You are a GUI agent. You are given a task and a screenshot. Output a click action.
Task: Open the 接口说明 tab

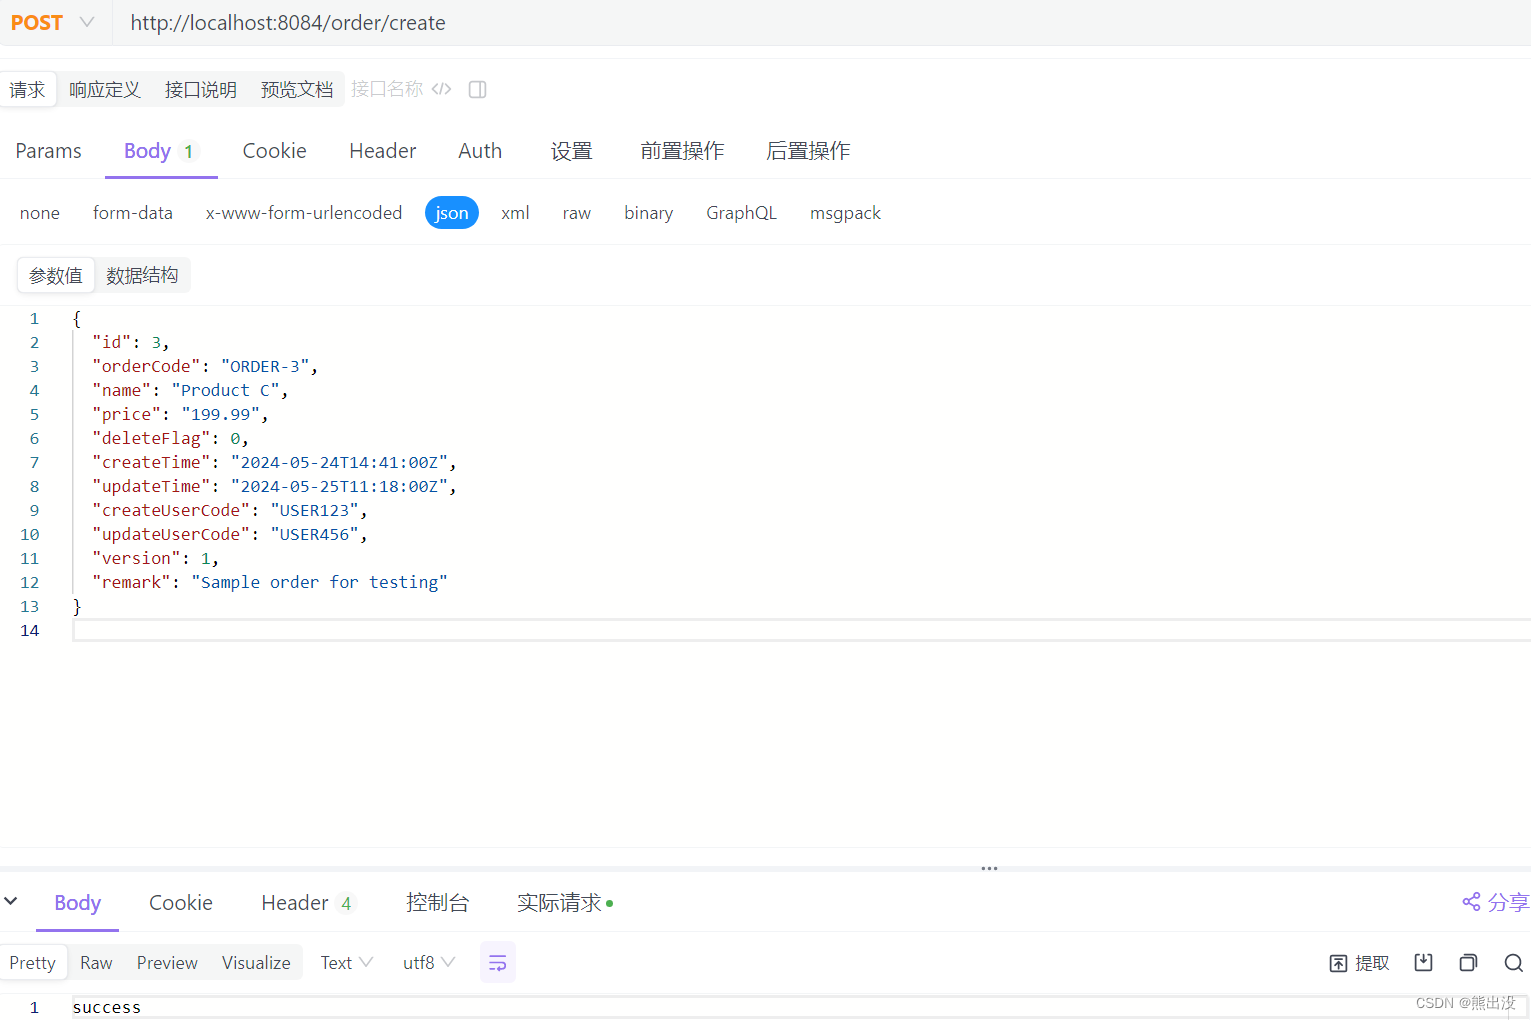point(200,89)
